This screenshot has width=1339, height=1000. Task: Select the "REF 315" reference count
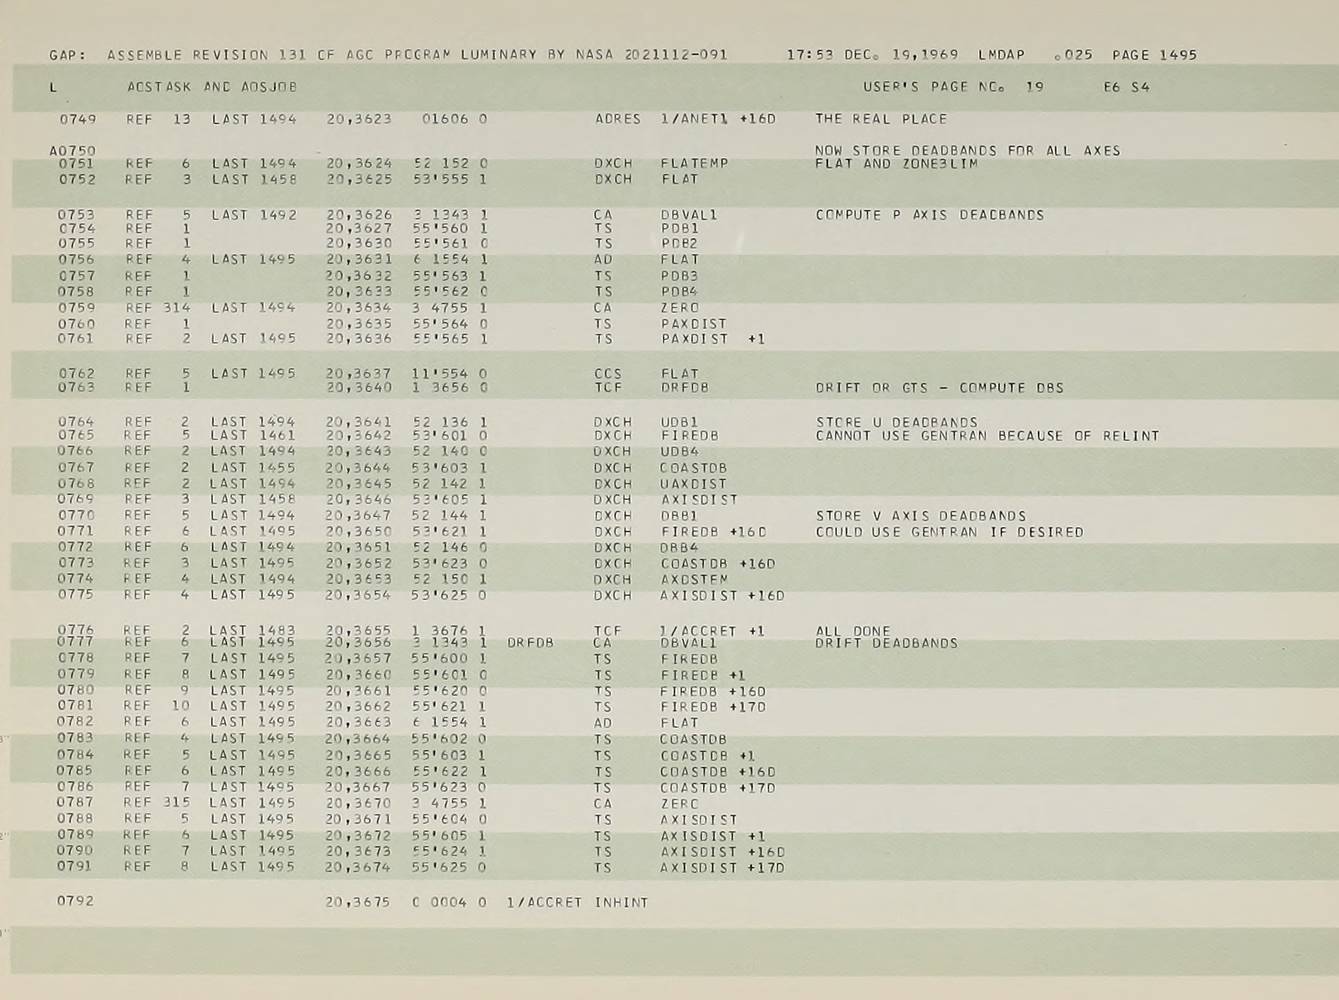[x=158, y=803]
